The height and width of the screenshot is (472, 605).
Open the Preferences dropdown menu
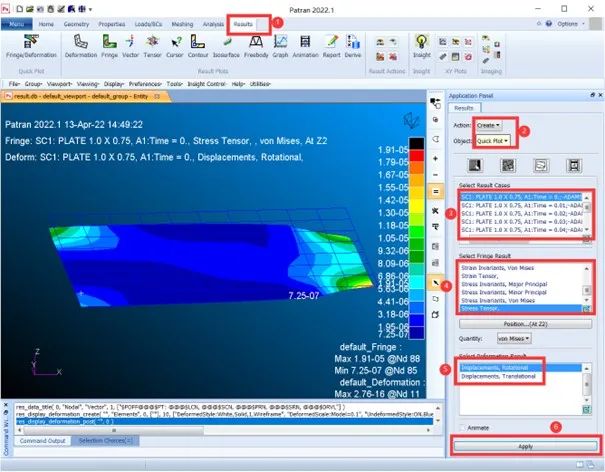click(145, 84)
